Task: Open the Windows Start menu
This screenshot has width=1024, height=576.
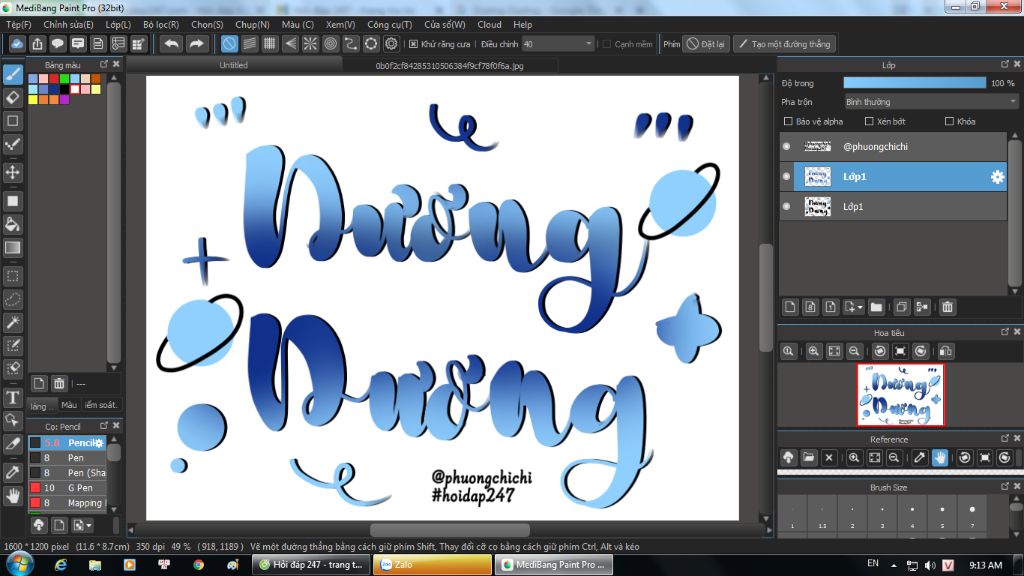Action: point(19,564)
